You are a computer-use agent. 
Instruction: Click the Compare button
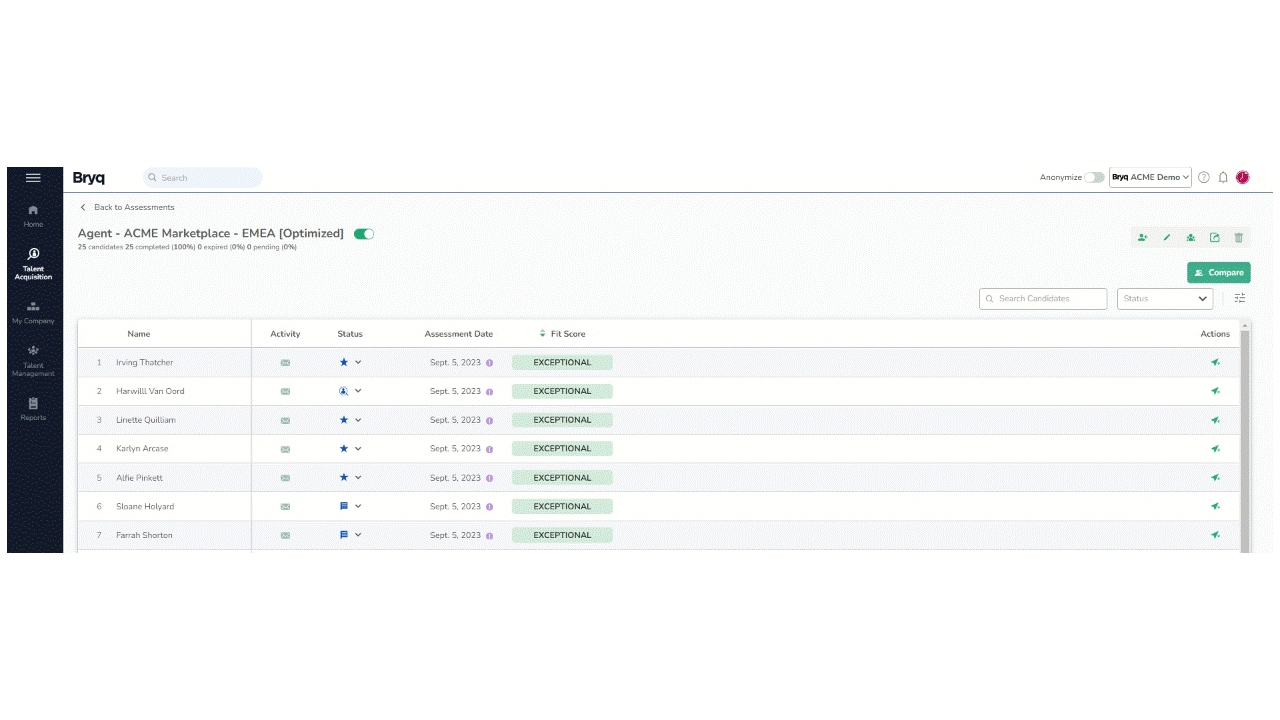pyautogui.click(x=1218, y=272)
